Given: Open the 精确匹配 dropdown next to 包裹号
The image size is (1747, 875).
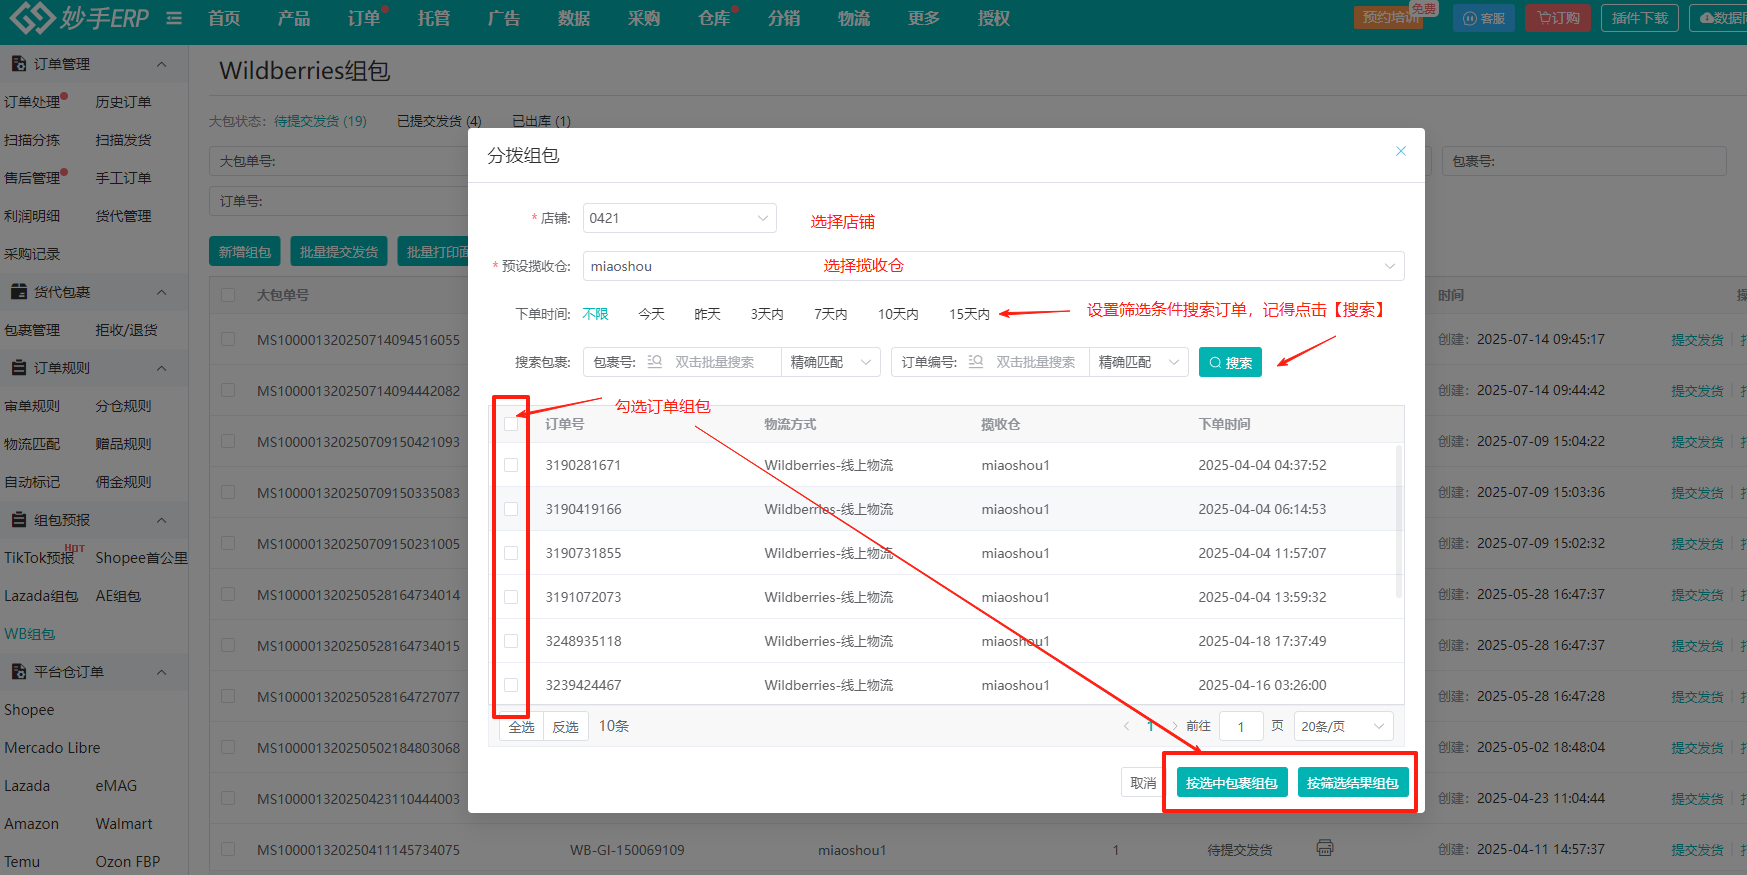Looking at the screenshot, I should pyautogui.click(x=830, y=362).
